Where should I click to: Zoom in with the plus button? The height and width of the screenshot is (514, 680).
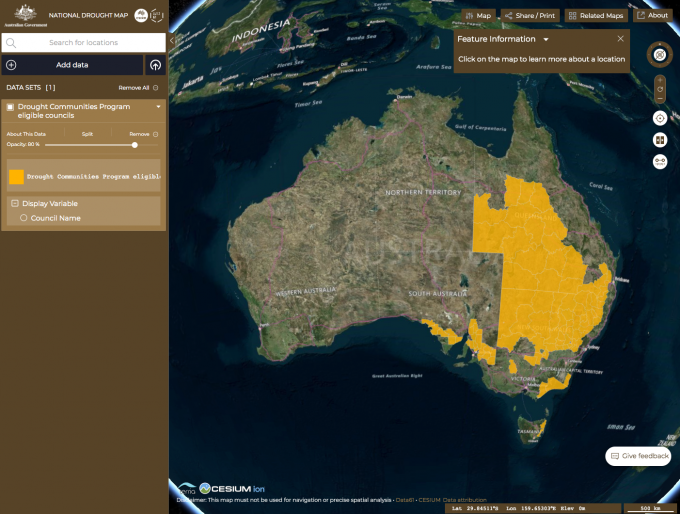pos(660,80)
